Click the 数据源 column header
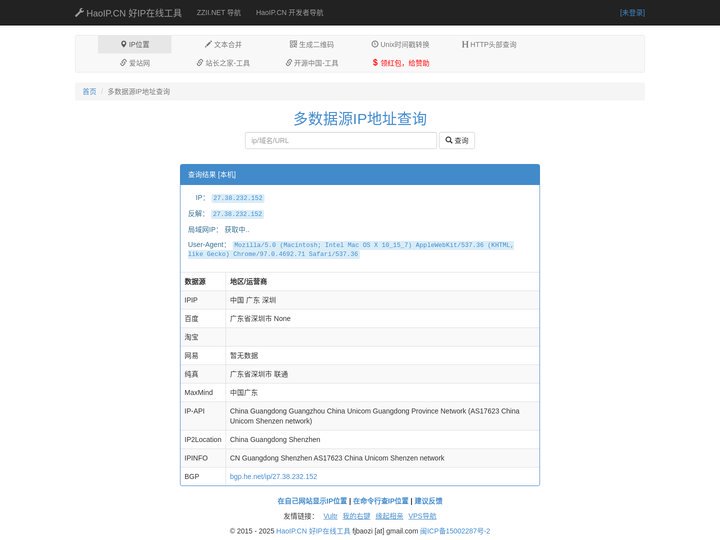This screenshot has width=720, height=540. [195, 281]
